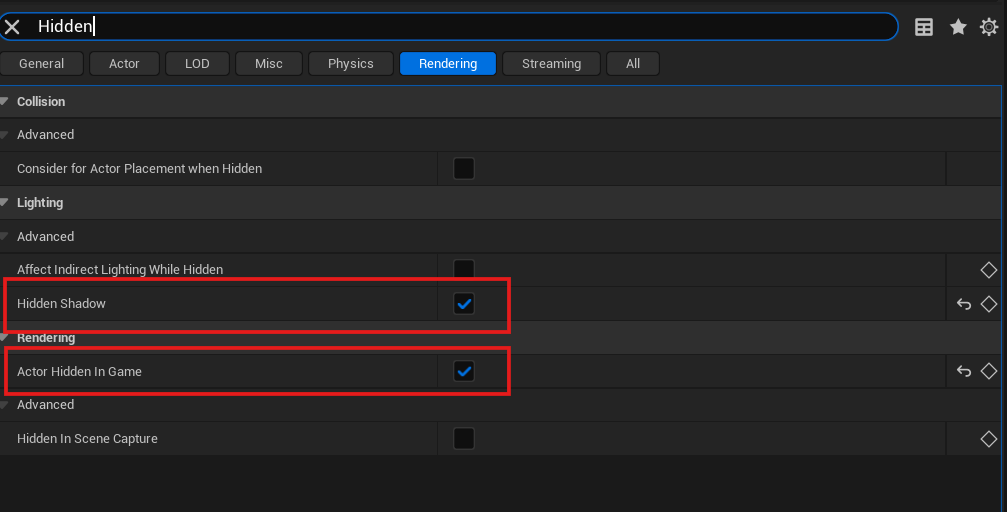Select the Hidden Shadow property label

[x=61, y=303]
